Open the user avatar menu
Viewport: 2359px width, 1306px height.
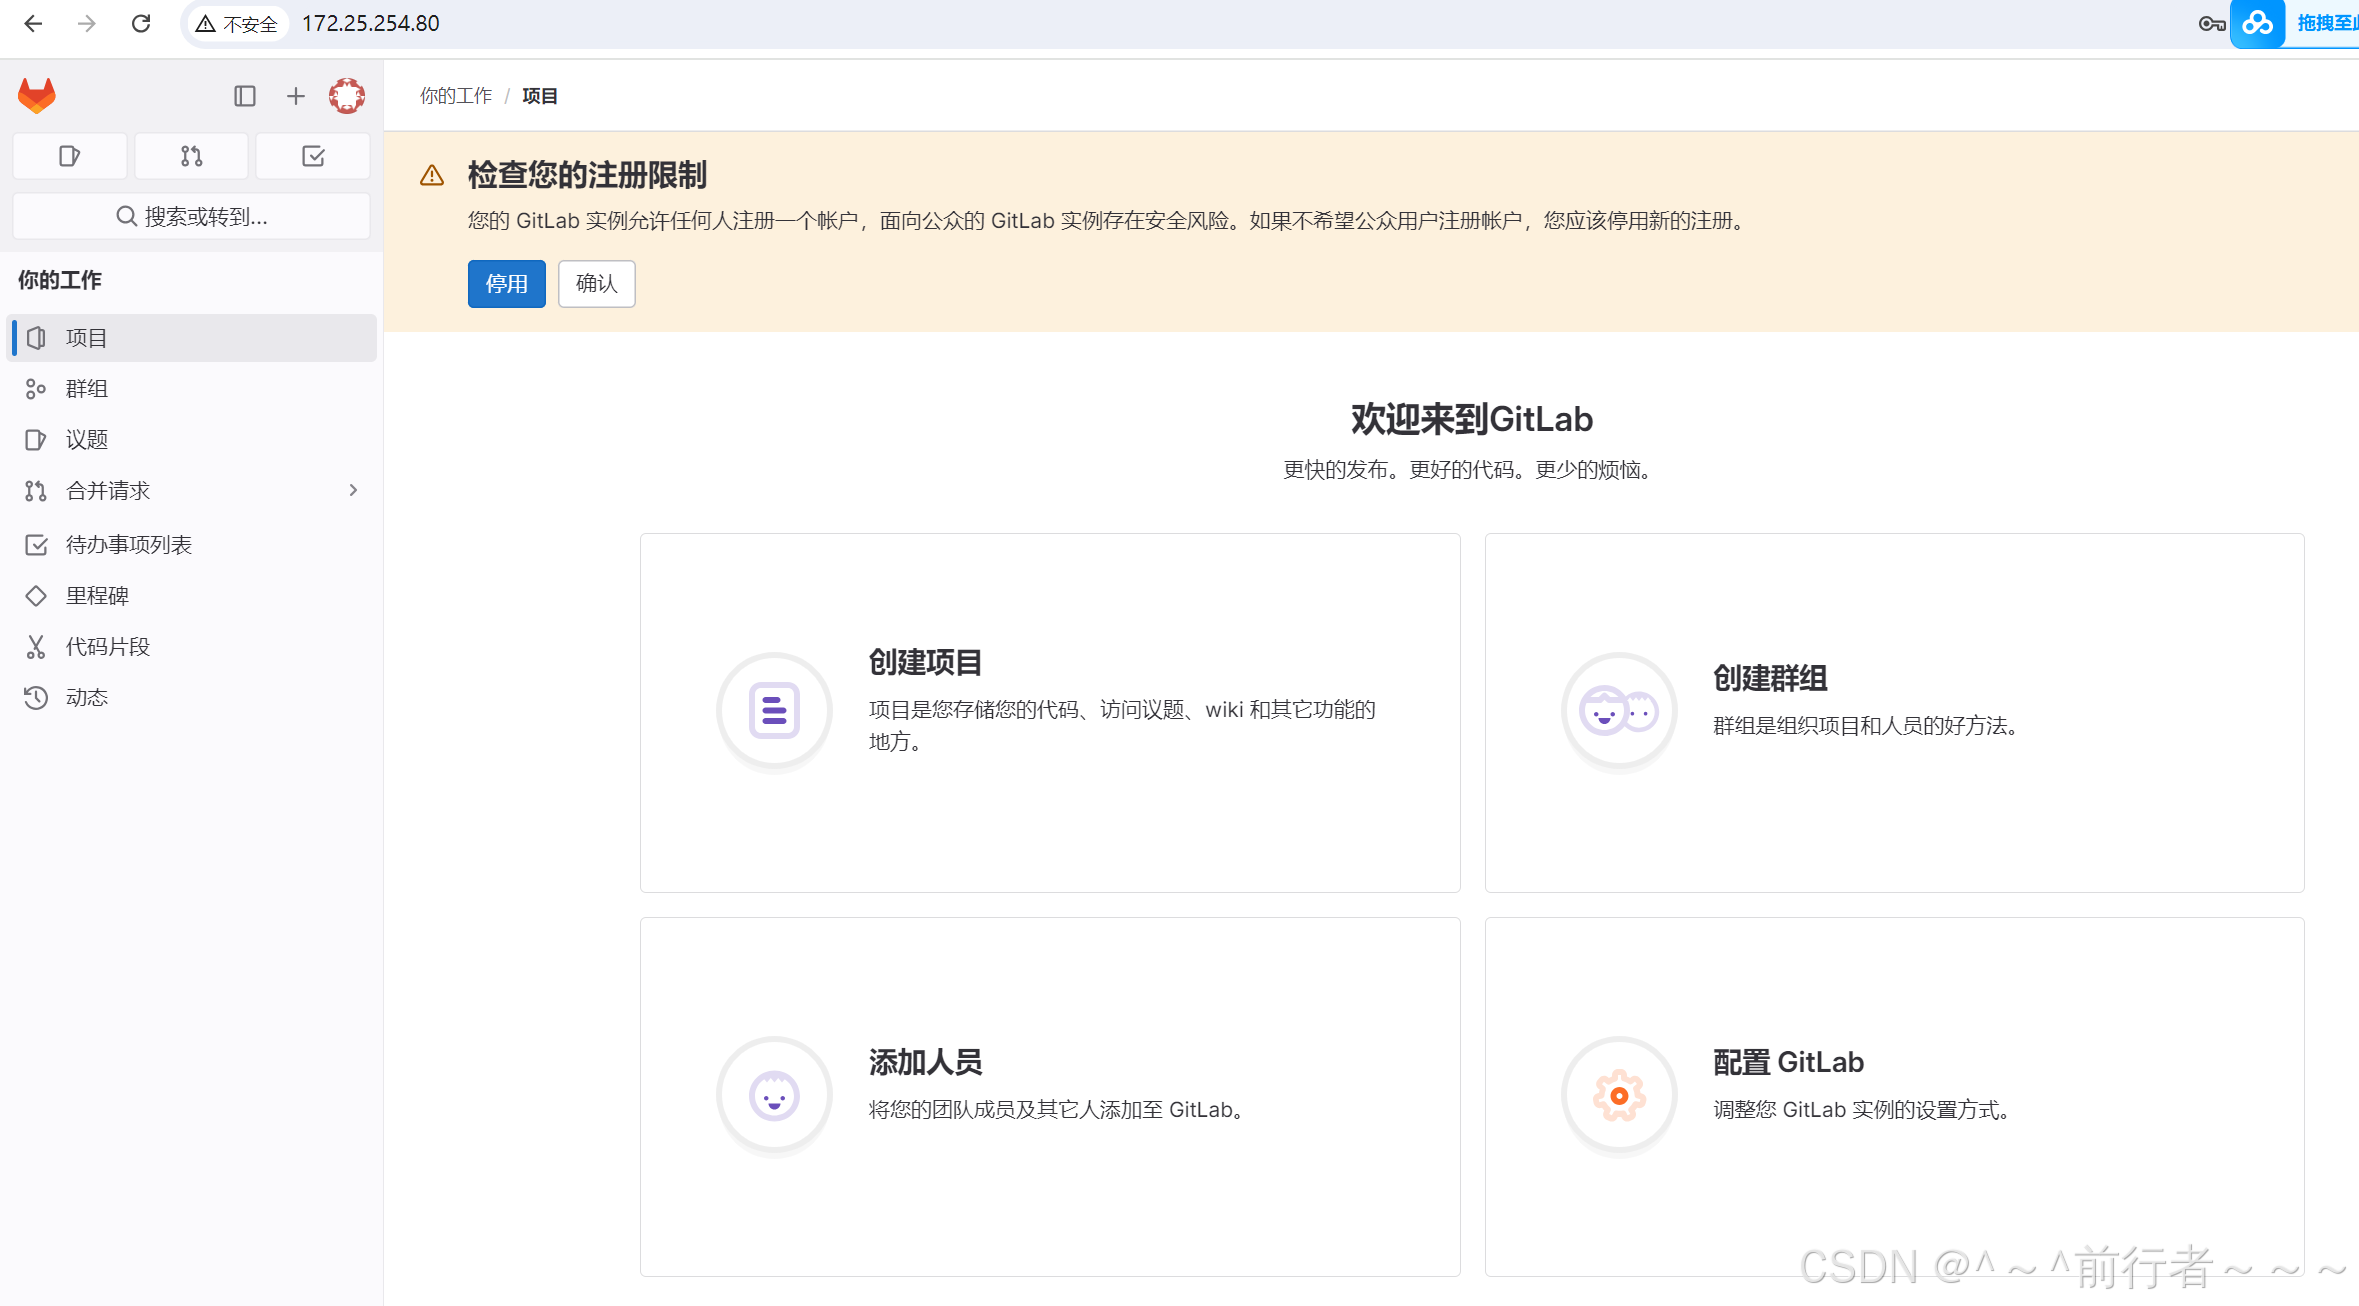coord(347,96)
